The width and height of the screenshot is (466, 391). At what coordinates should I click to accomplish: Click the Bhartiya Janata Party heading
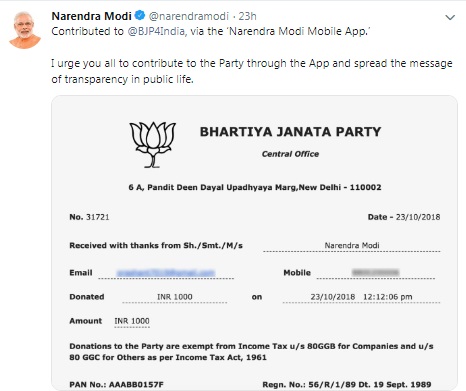(x=290, y=132)
